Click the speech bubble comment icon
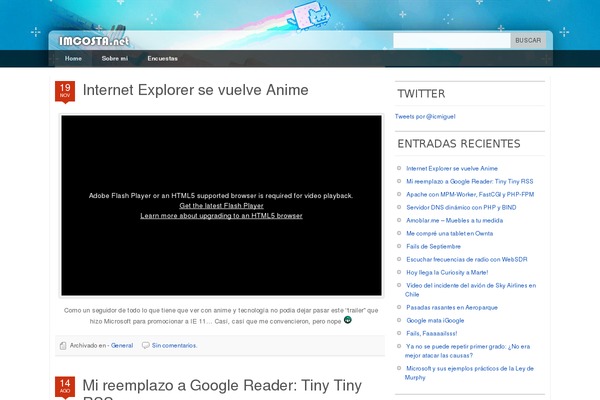Viewport: 600px width, 400px height. [145, 345]
